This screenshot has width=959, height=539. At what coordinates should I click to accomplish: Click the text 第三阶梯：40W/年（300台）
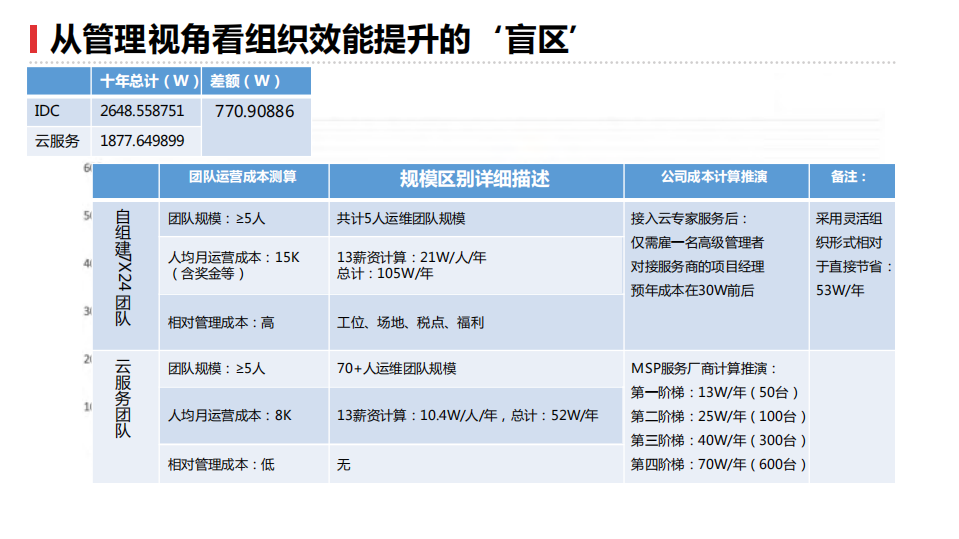(x=719, y=440)
